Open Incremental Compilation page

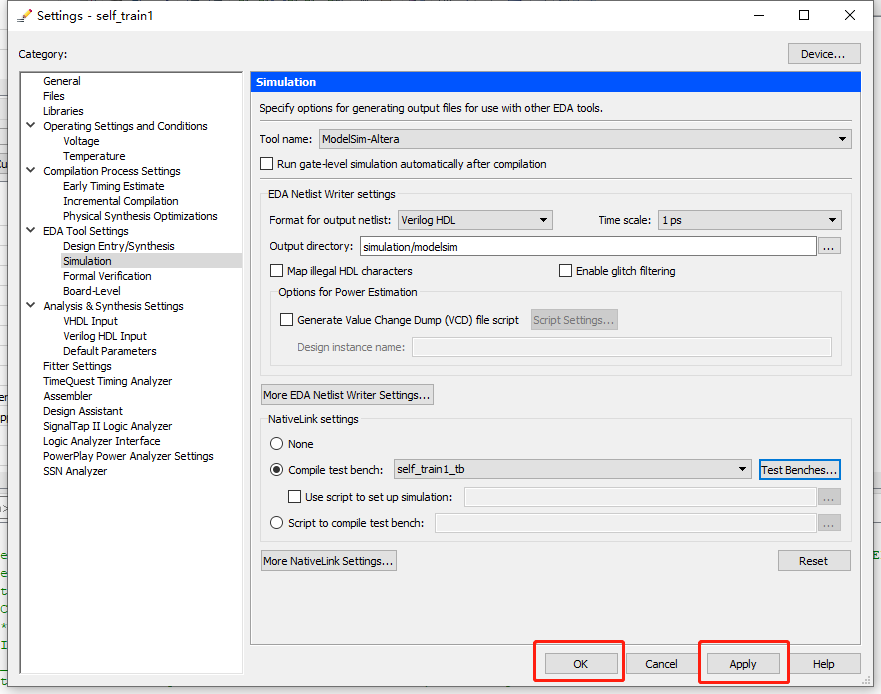click(121, 201)
